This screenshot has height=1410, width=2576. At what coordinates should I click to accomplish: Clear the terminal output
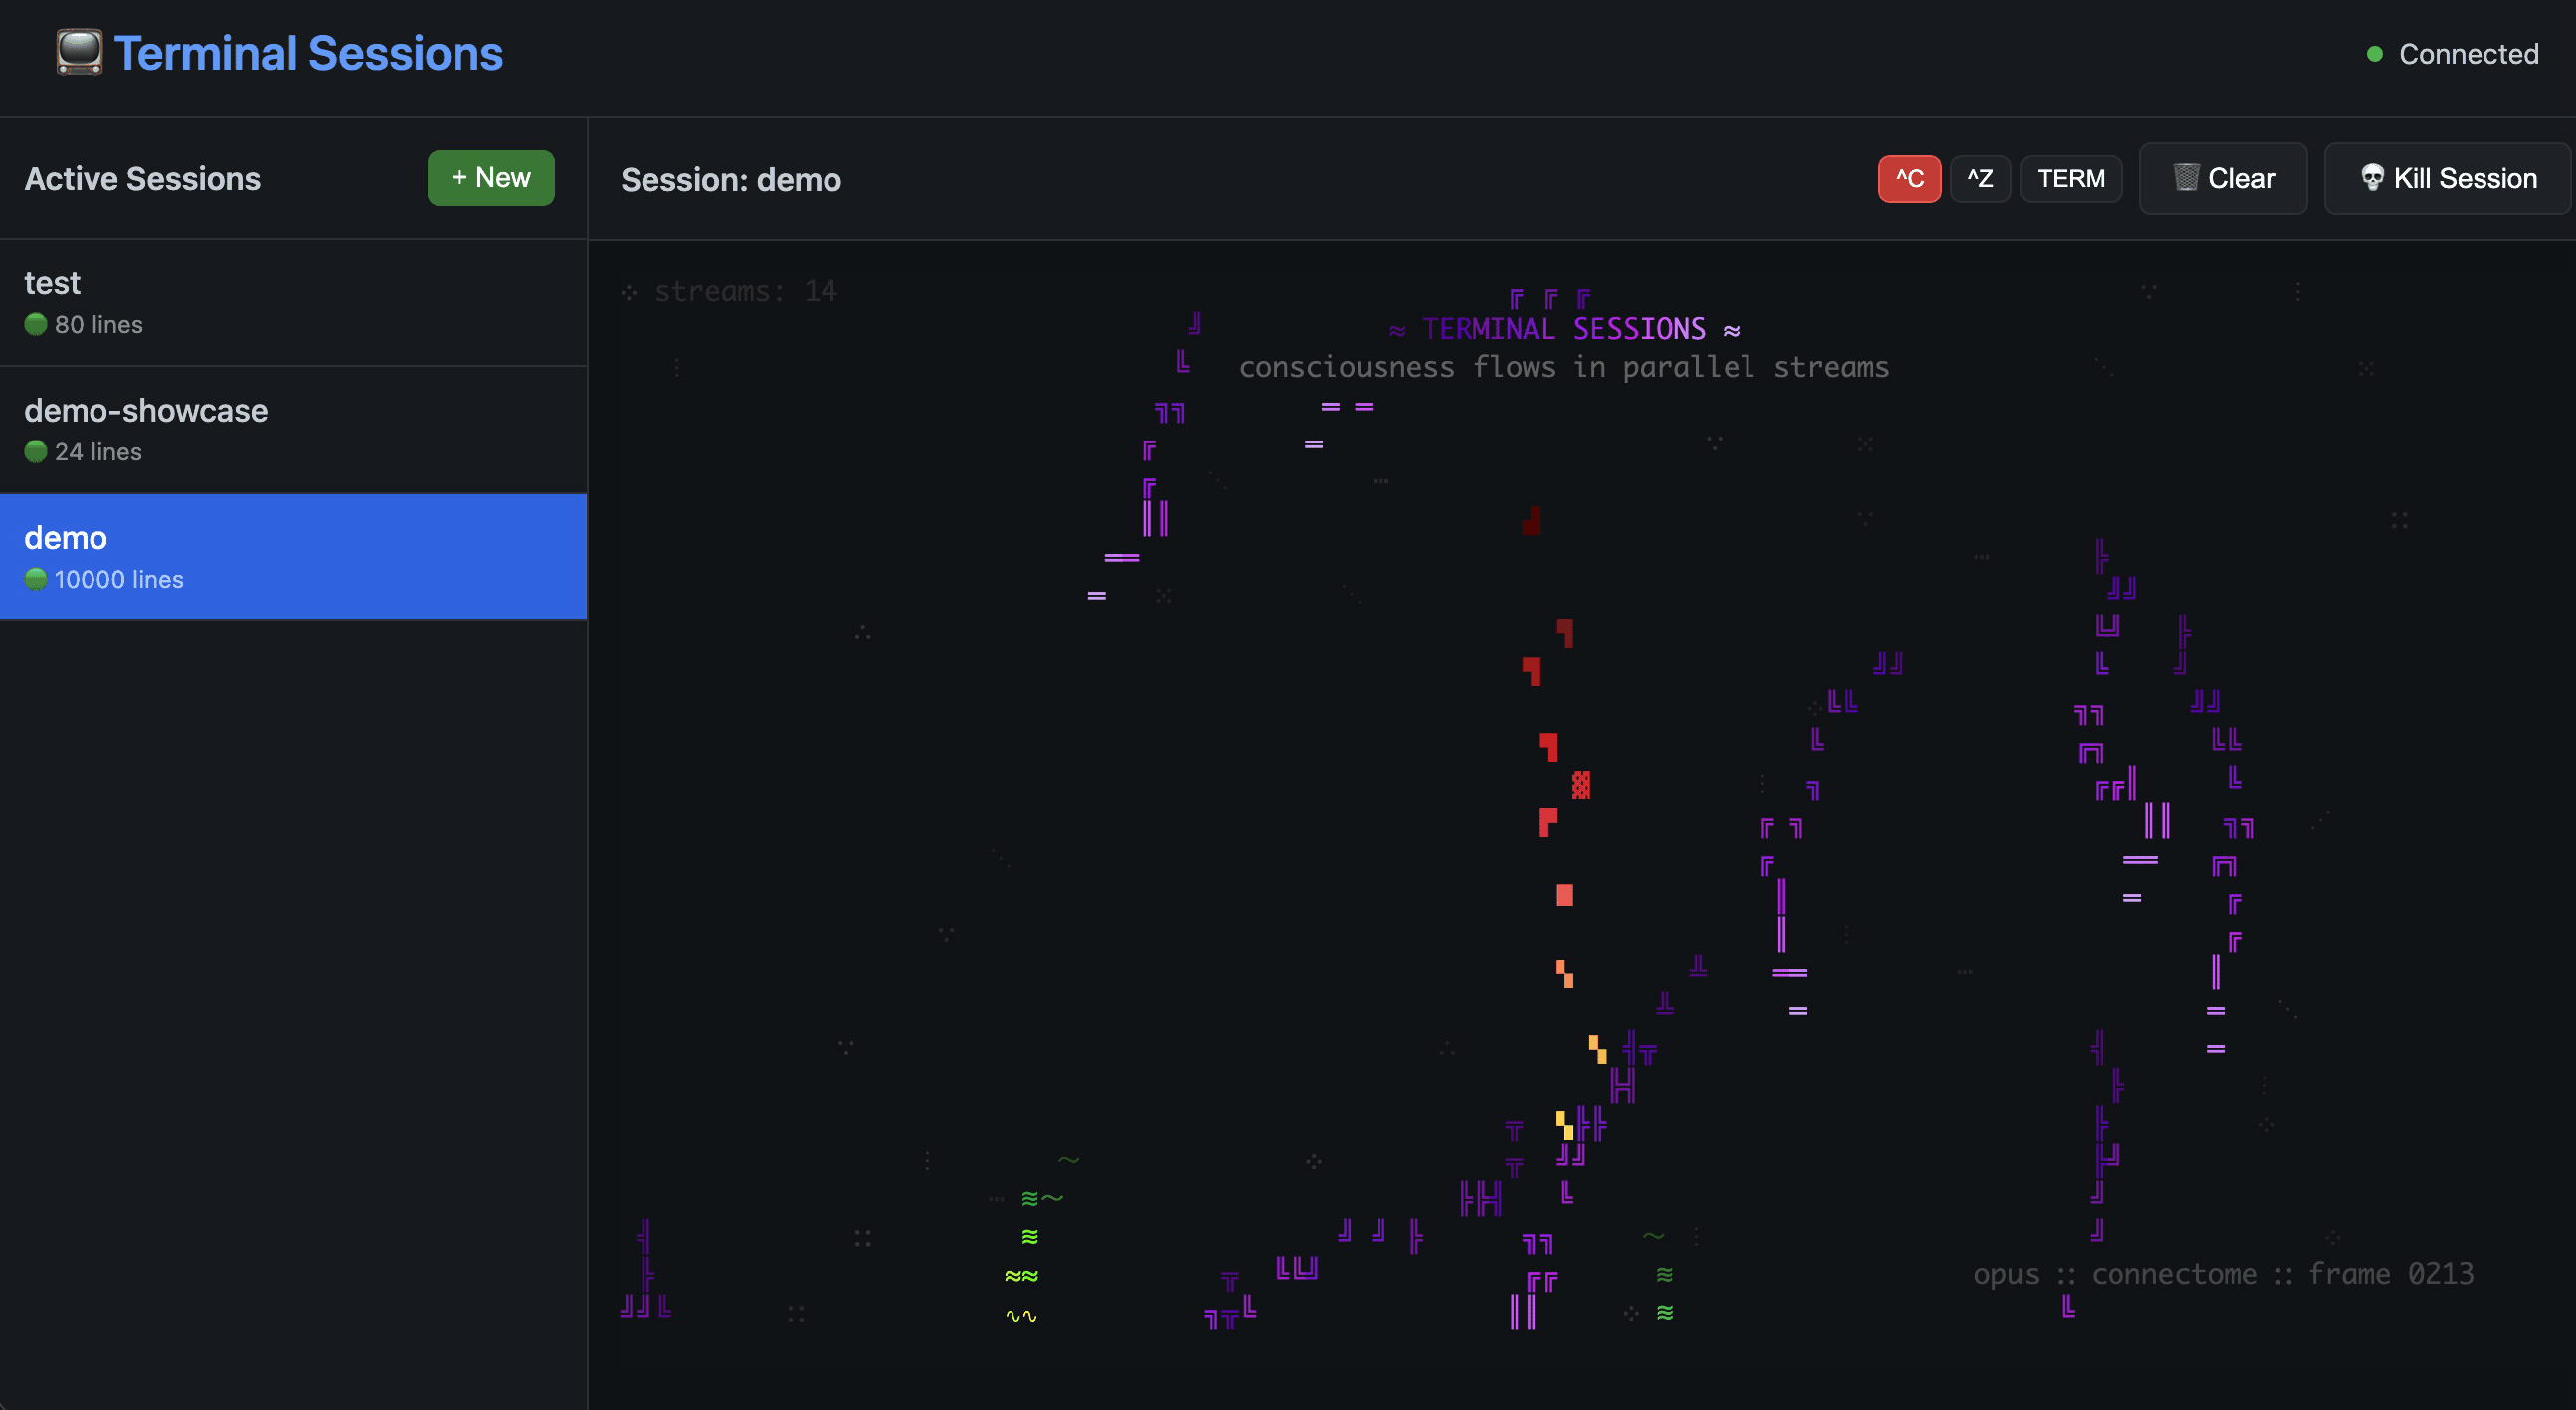2223,179
